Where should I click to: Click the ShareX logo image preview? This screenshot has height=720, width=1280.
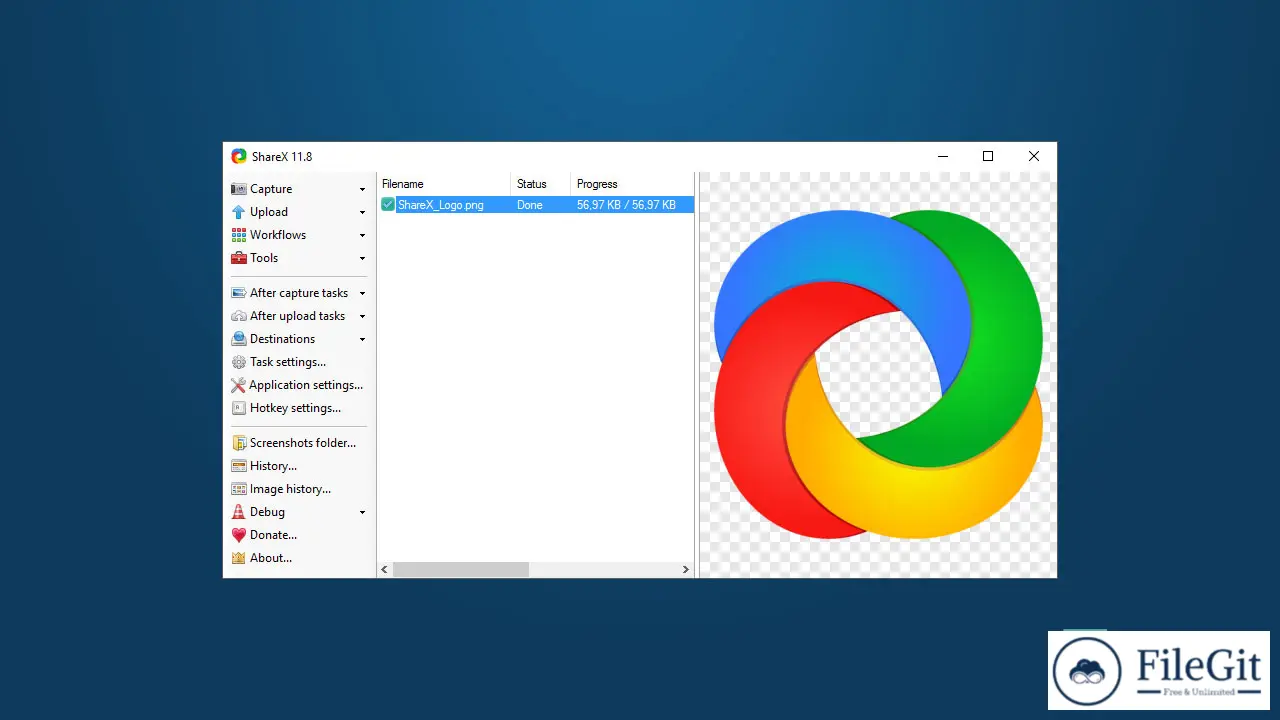[x=878, y=375]
